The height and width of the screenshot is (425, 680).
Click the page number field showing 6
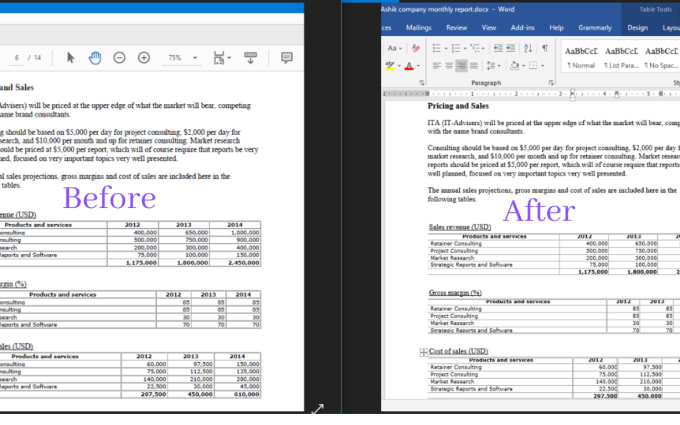[17, 58]
